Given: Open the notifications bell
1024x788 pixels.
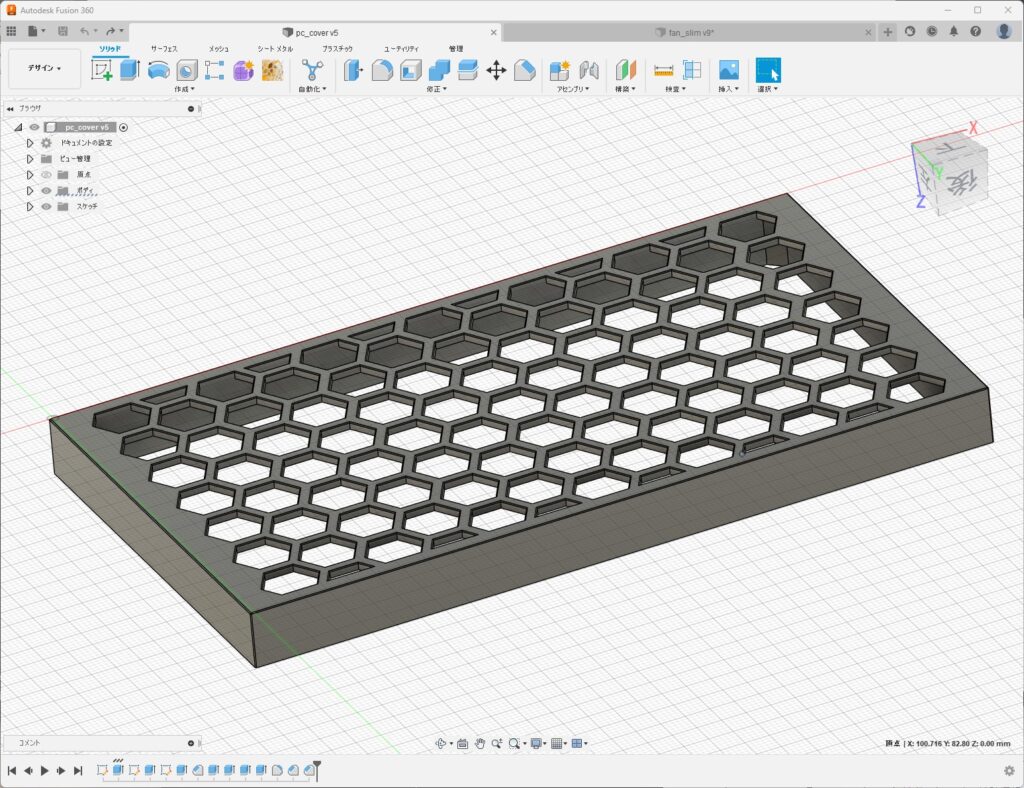Looking at the screenshot, I should (953, 31).
